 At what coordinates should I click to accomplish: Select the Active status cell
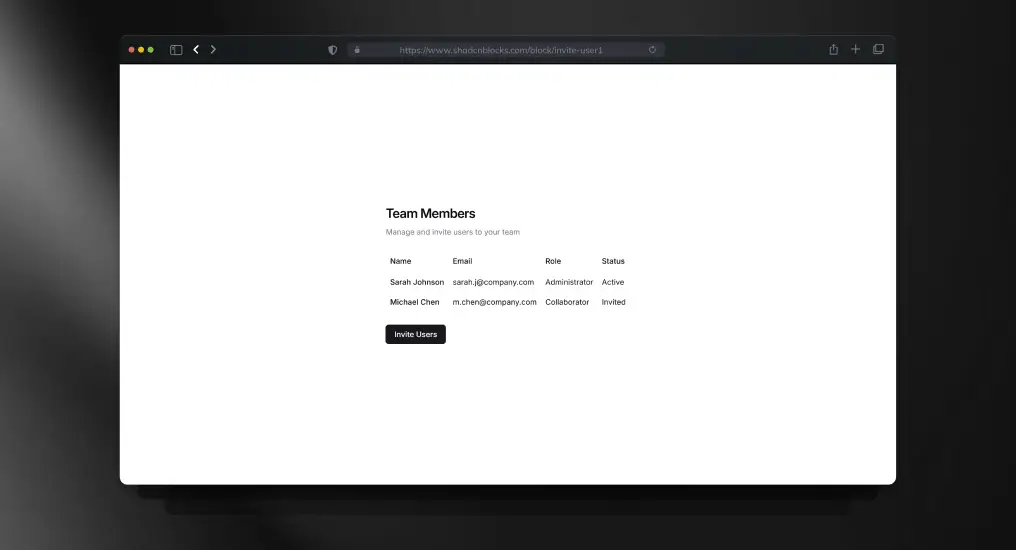pyautogui.click(x=612, y=282)
